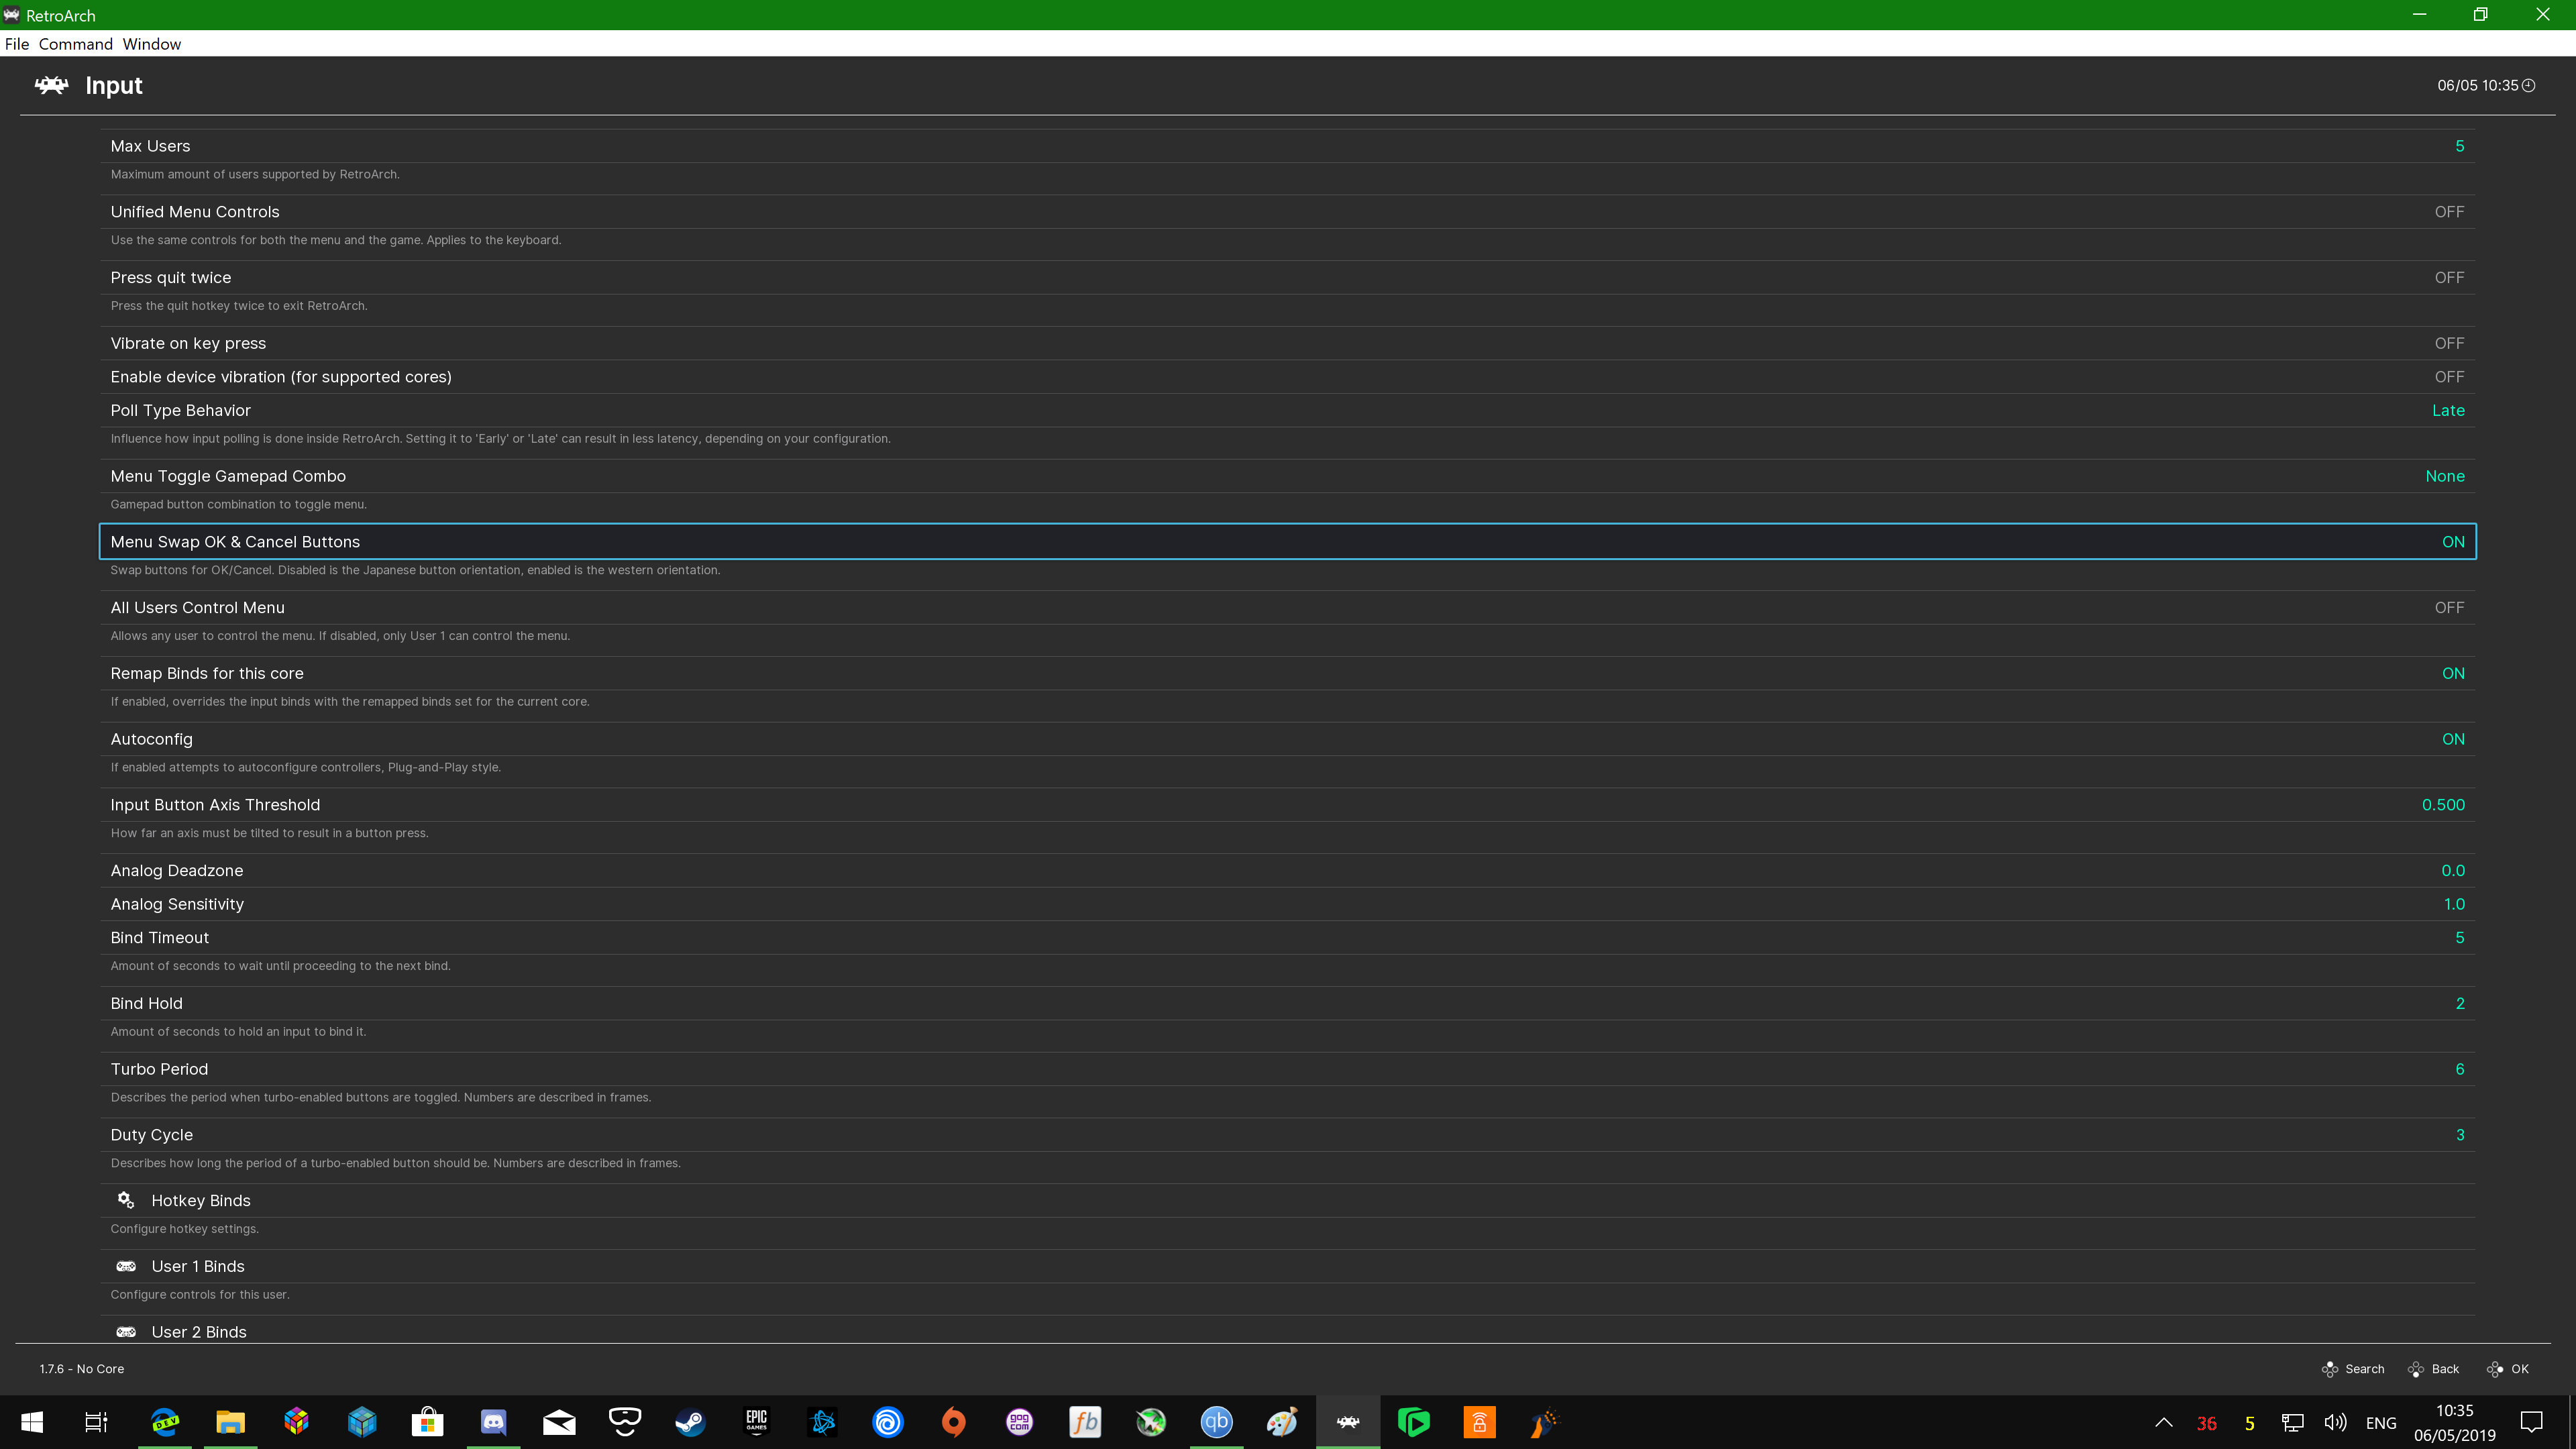Click the OK button in footer

point(2507,1369)
